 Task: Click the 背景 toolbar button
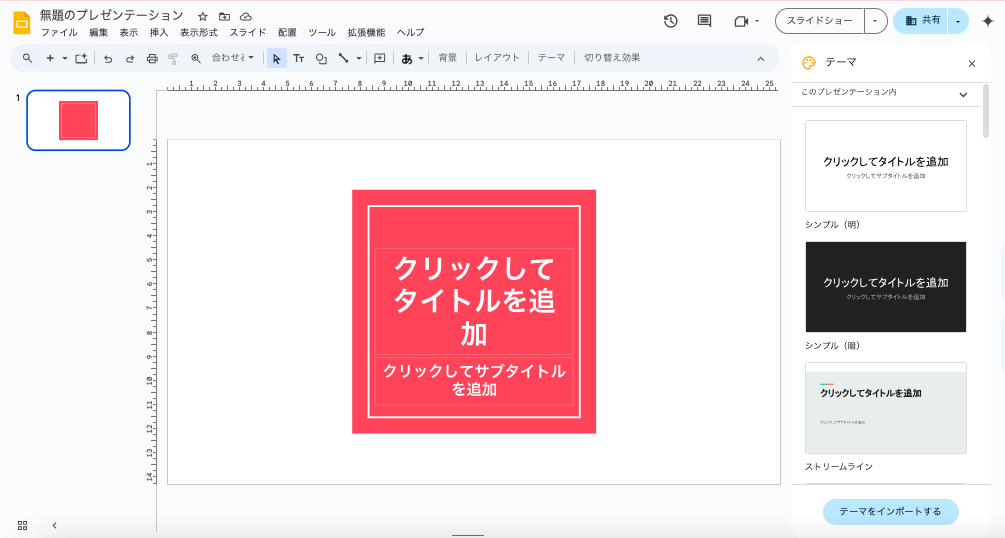point(447,58)
